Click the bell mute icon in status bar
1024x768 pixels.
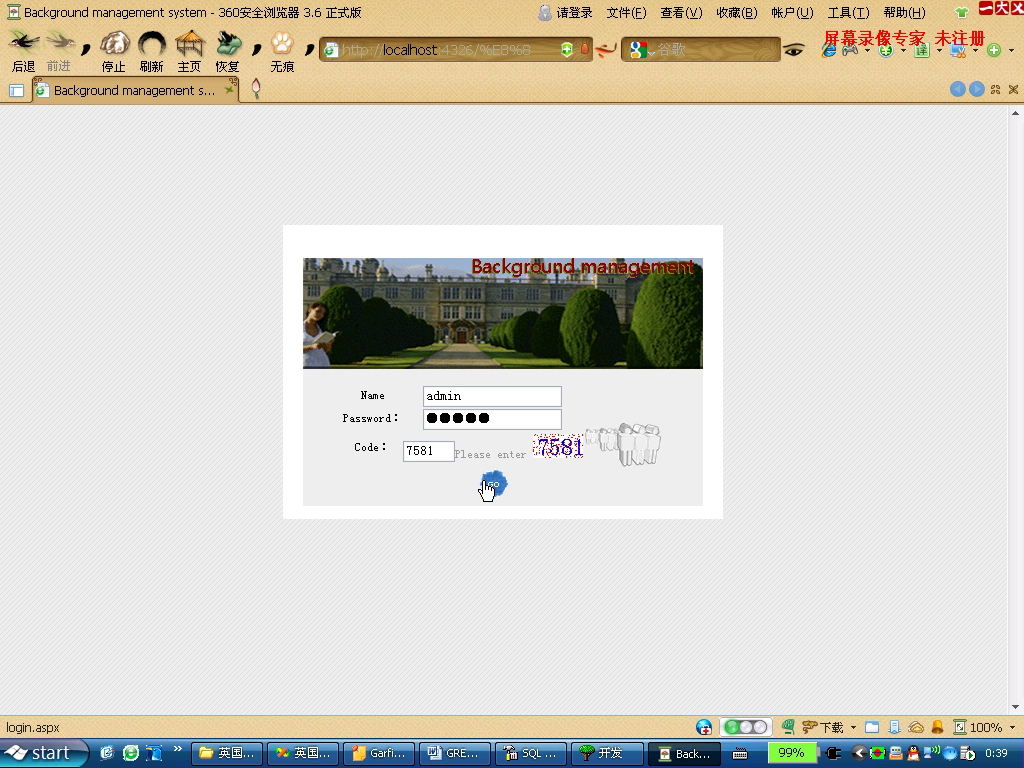[937, 727]
